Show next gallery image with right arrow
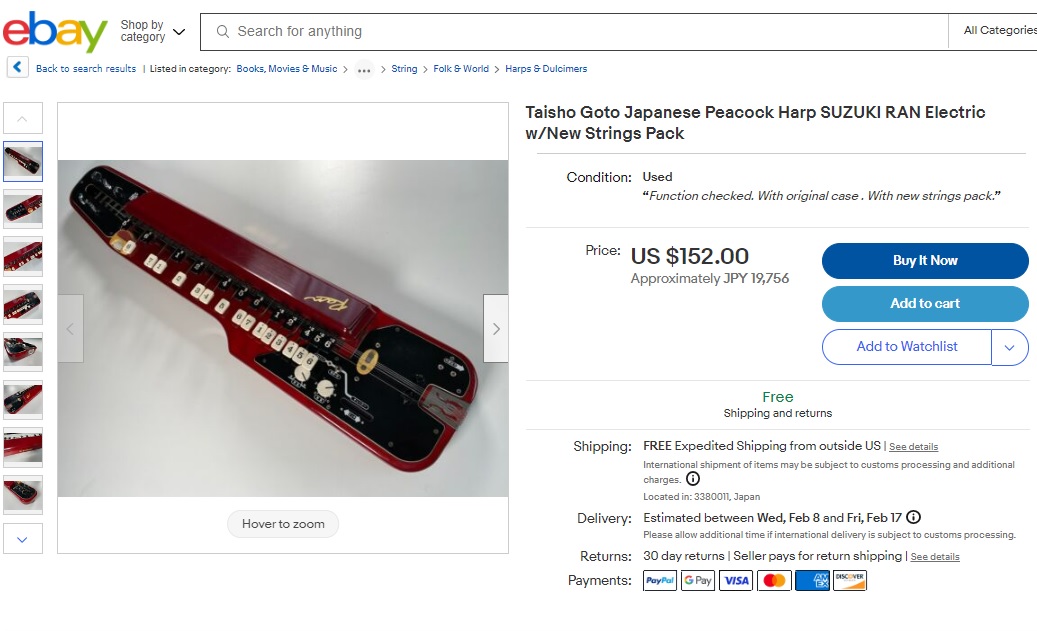Image resolution: width=1037 pixels, height=631 pixels. [x=496, y=328]
